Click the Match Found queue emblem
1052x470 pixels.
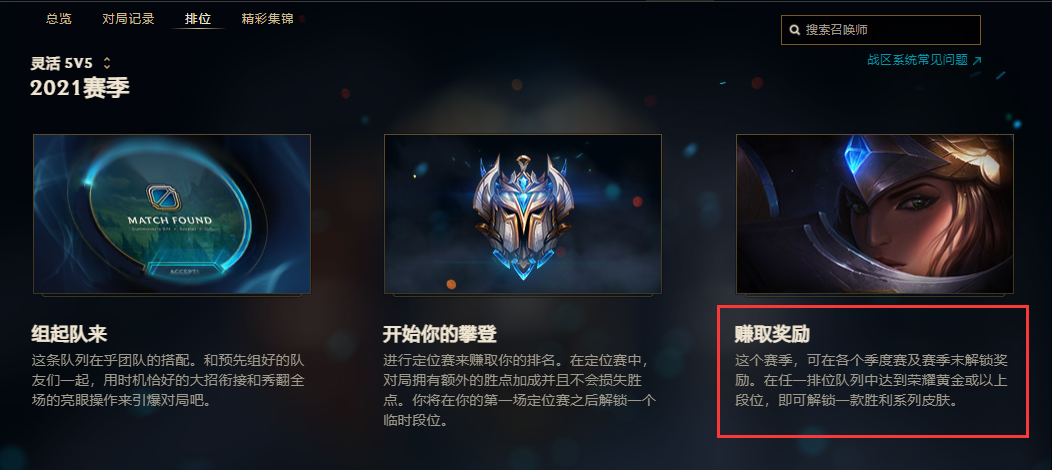pos(171,199)
